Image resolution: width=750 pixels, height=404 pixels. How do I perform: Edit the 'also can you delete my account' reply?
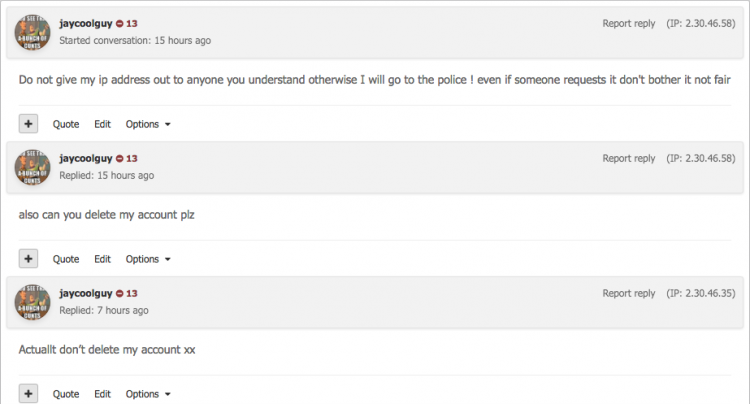pos(102,259)
